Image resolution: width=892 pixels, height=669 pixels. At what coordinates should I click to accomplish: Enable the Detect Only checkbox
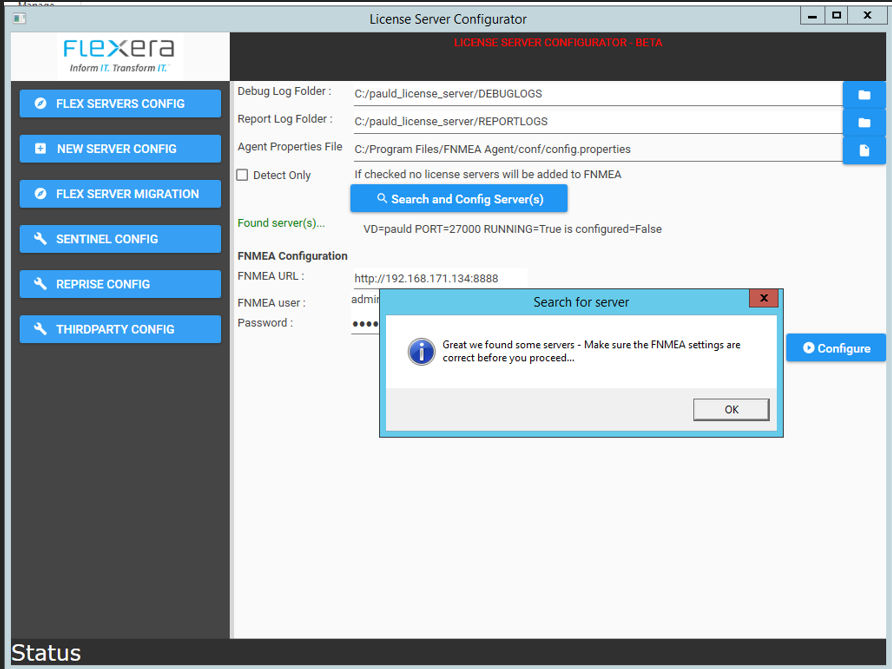pyautogui.click(x=242, y=175)
